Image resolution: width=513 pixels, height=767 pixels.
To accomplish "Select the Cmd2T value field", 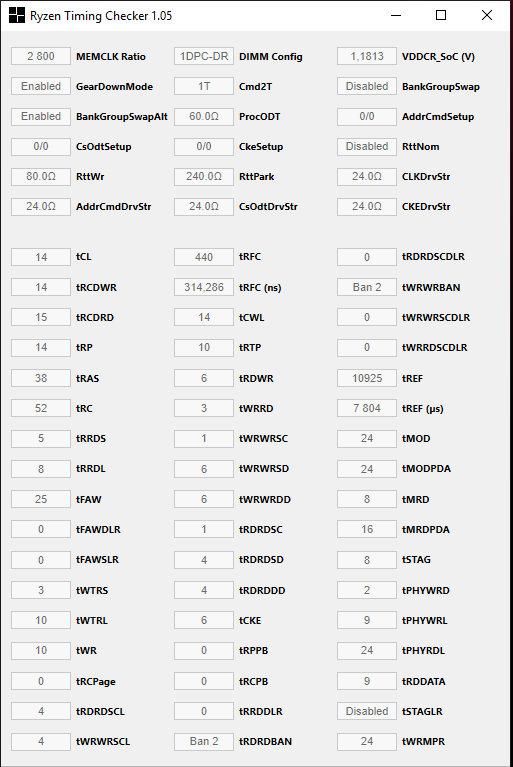I will [204, 86].
